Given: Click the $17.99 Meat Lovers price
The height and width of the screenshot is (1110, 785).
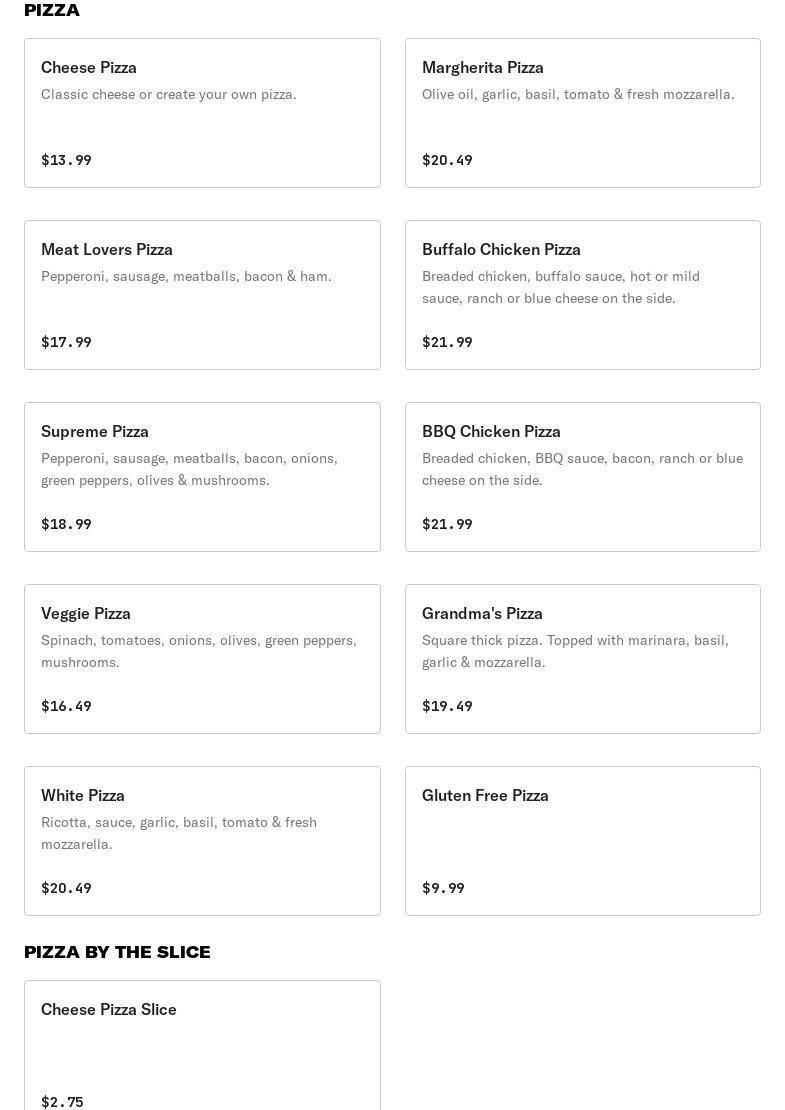Looking at the screenshot, I should (66, 342).
